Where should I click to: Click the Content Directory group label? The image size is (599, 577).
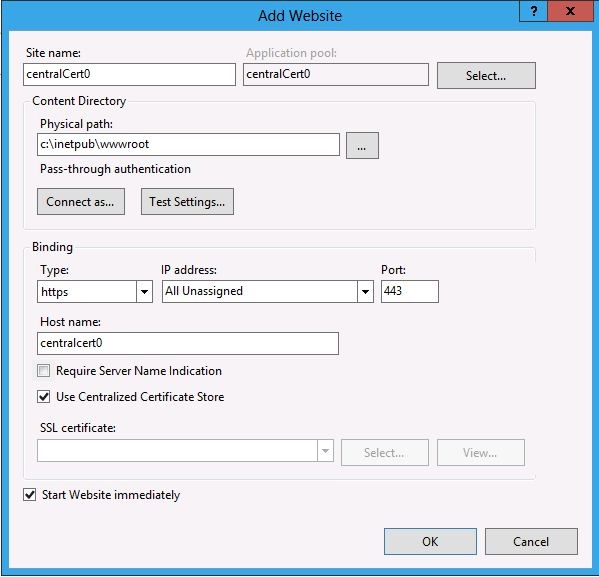[79, 101]
